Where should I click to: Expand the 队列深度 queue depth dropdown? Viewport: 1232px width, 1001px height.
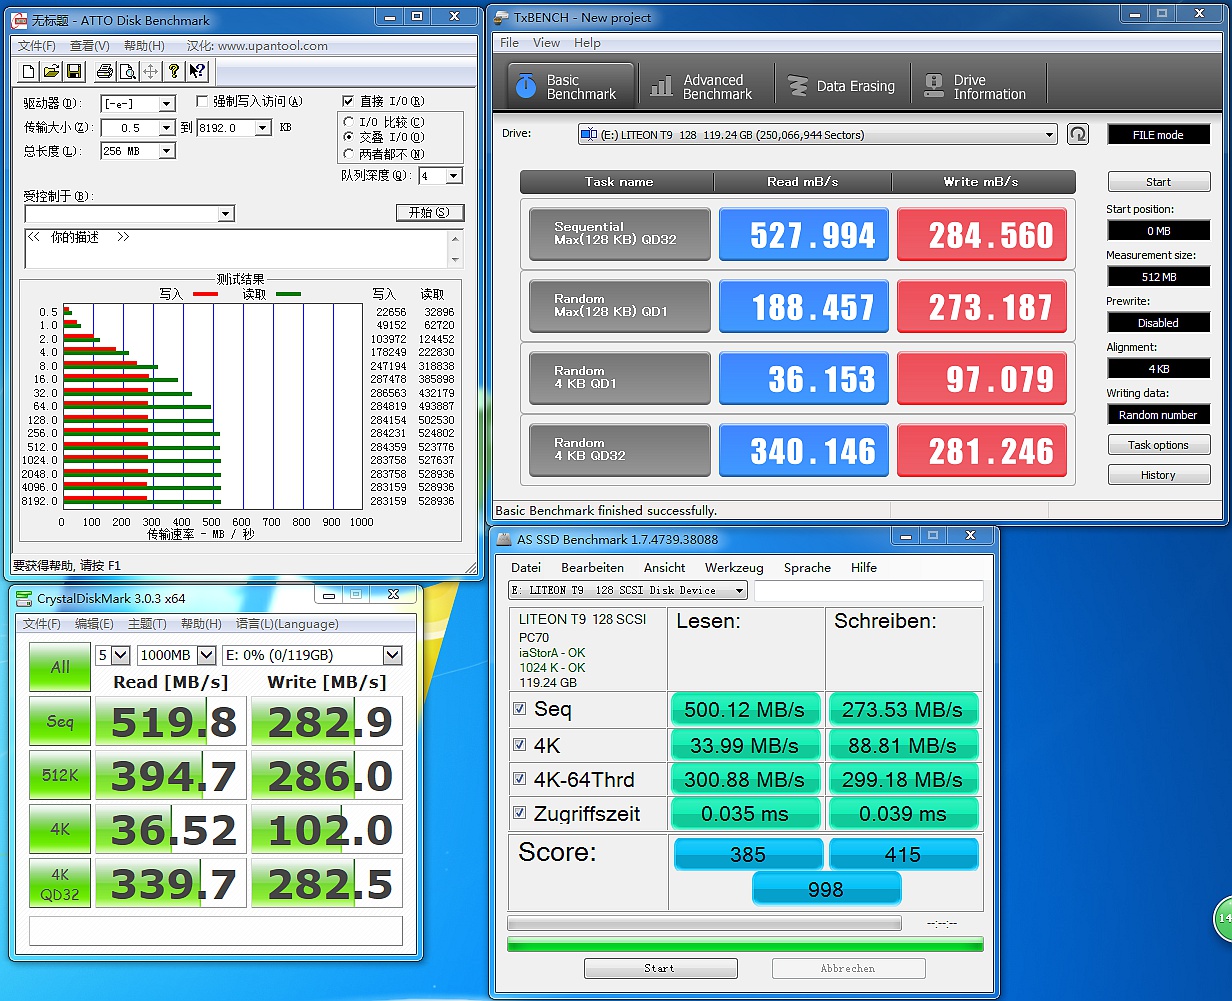coord(454,176)
